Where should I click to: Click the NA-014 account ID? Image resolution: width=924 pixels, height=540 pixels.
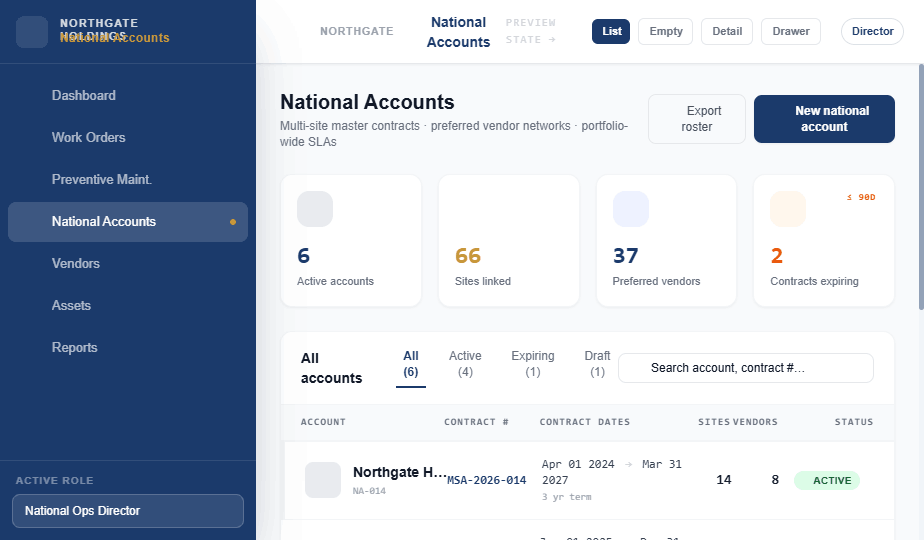pyautogui.click(x=369, y=490)
